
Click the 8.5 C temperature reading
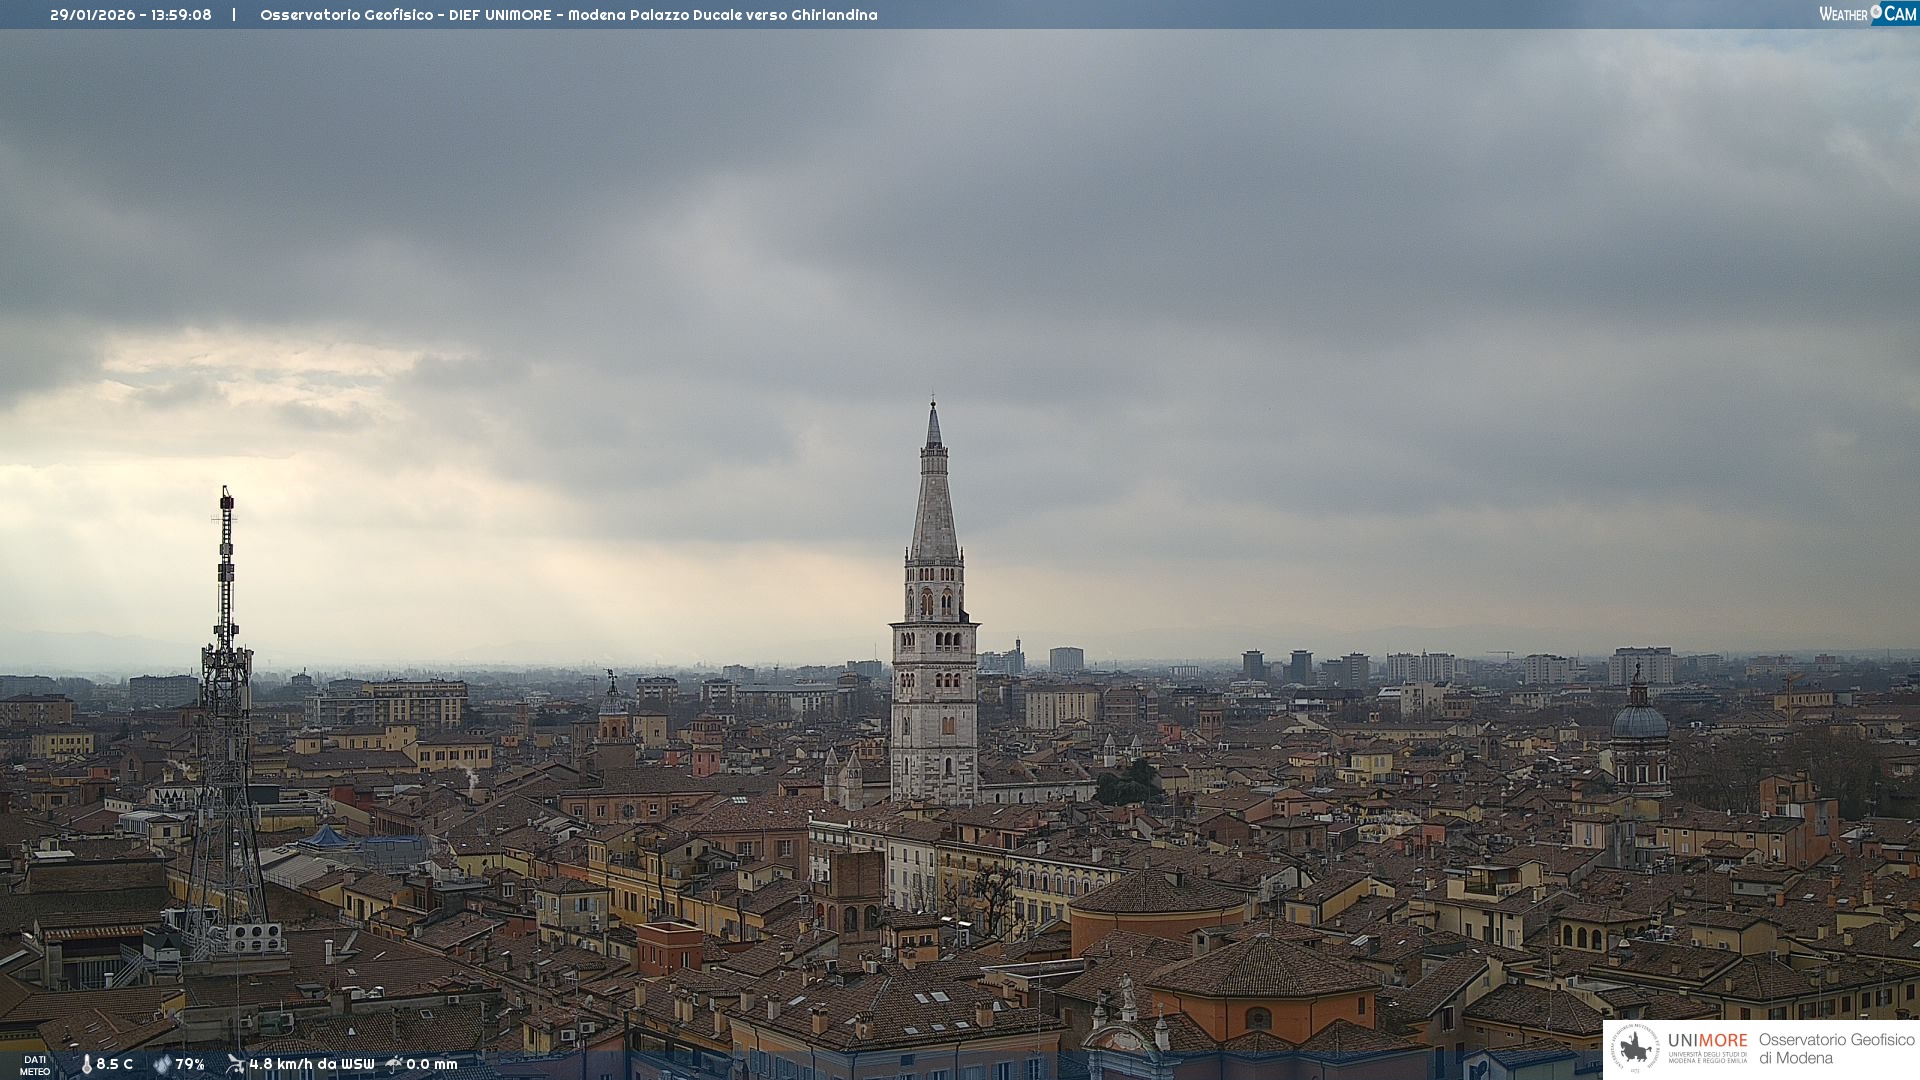[x=115, y=1064]
